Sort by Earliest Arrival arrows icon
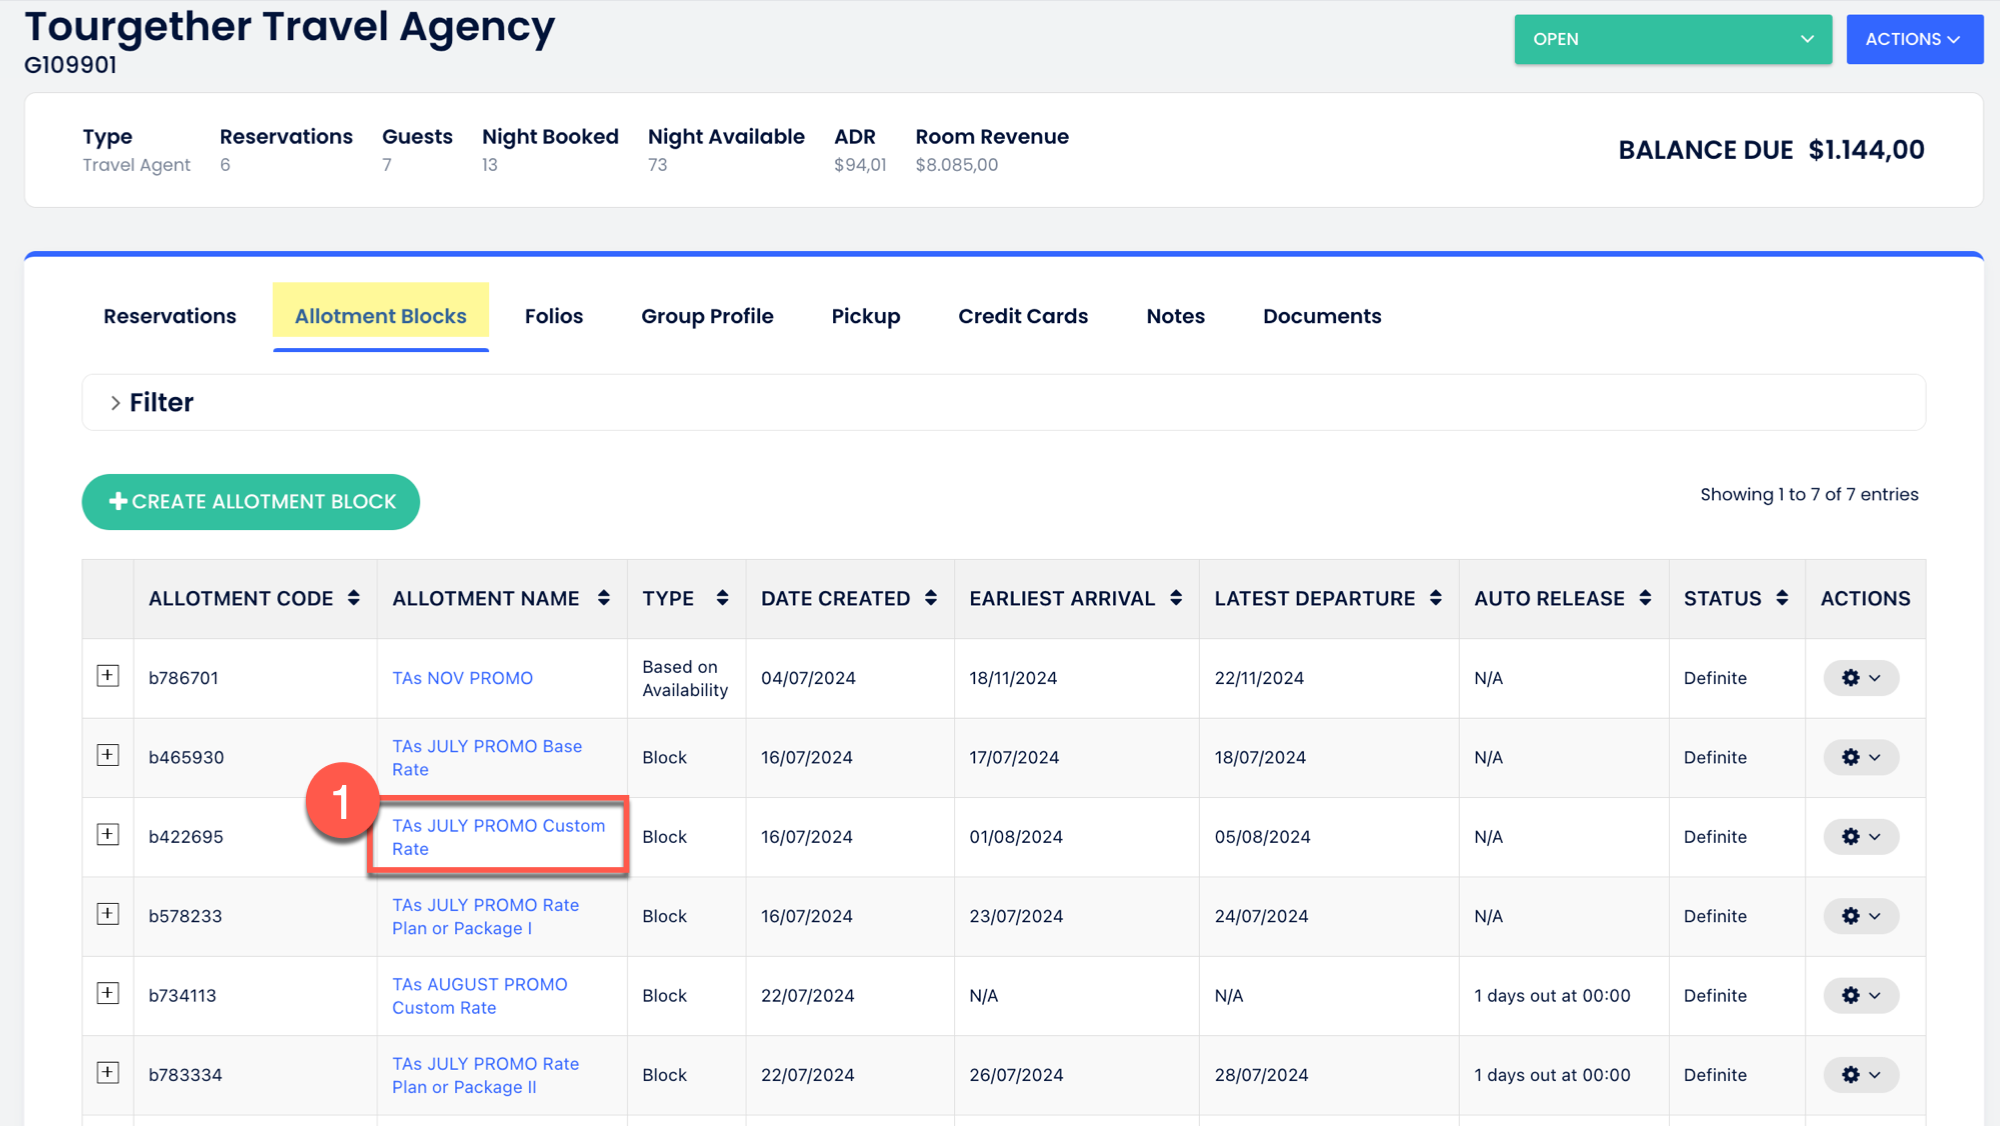 tap(1176, 598)
